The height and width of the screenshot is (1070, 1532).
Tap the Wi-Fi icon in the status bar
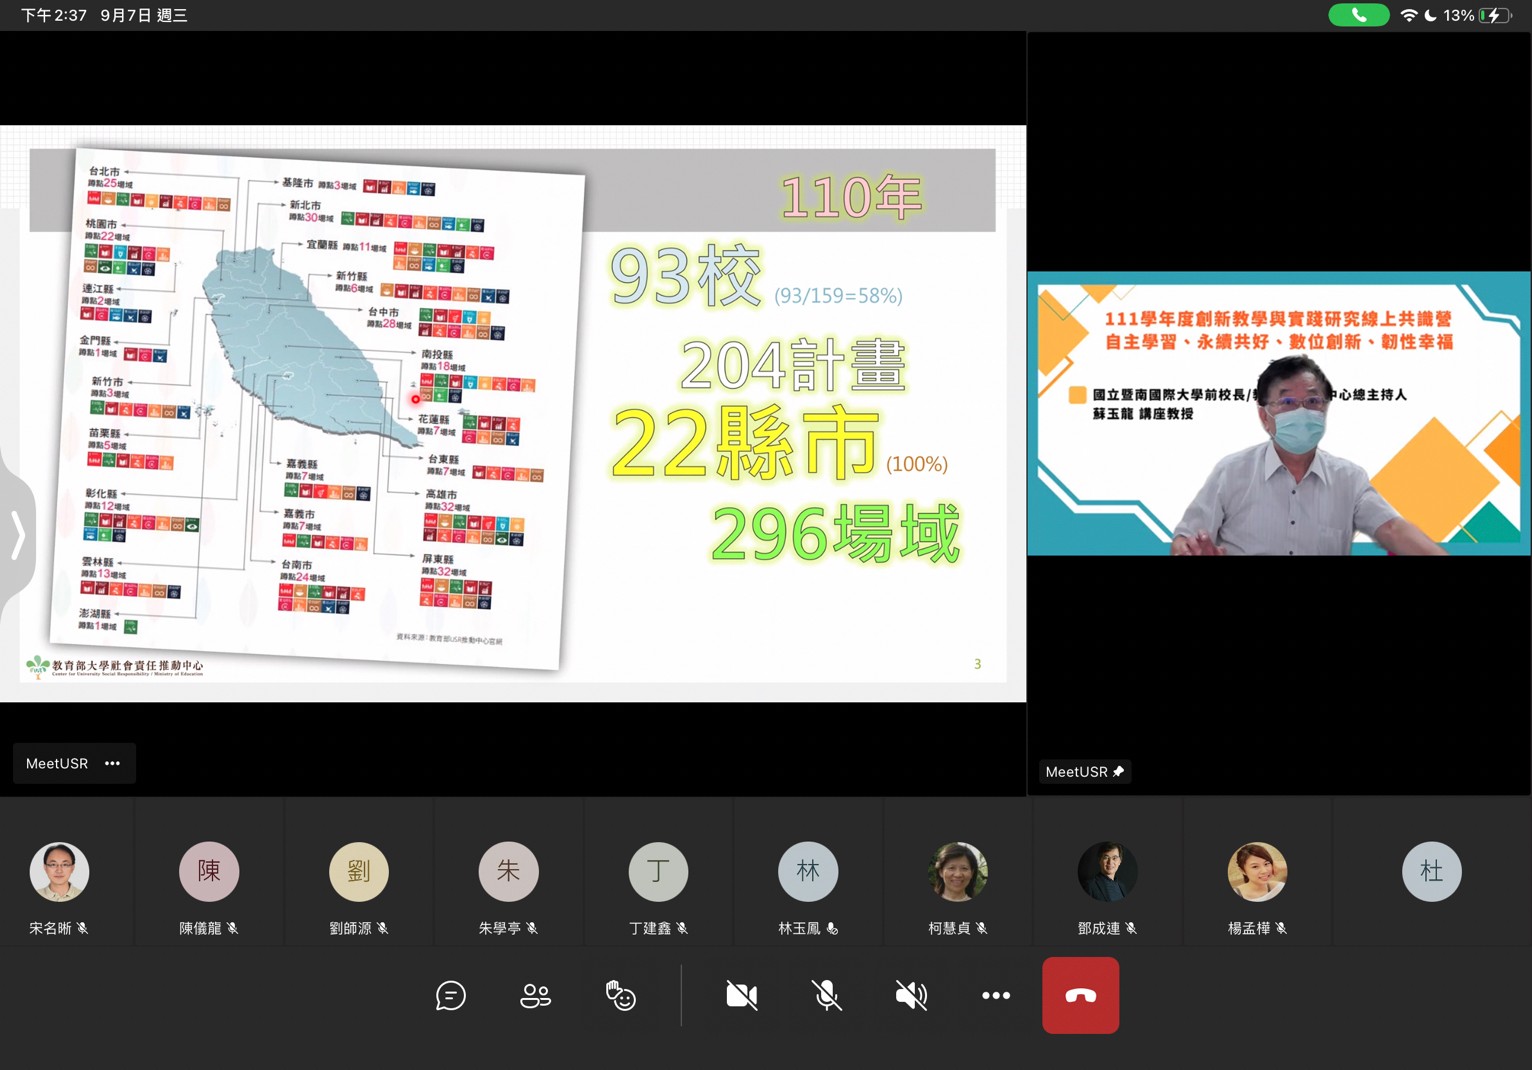1409,15
